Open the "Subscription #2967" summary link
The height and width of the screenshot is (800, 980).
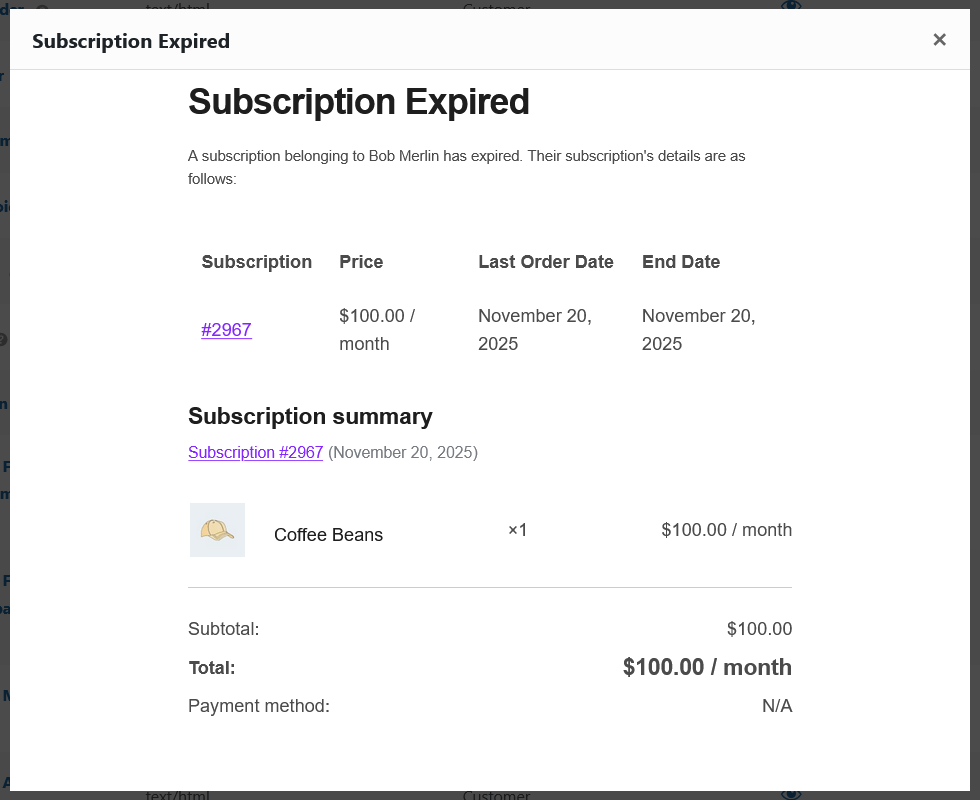[x=255, y=452]
